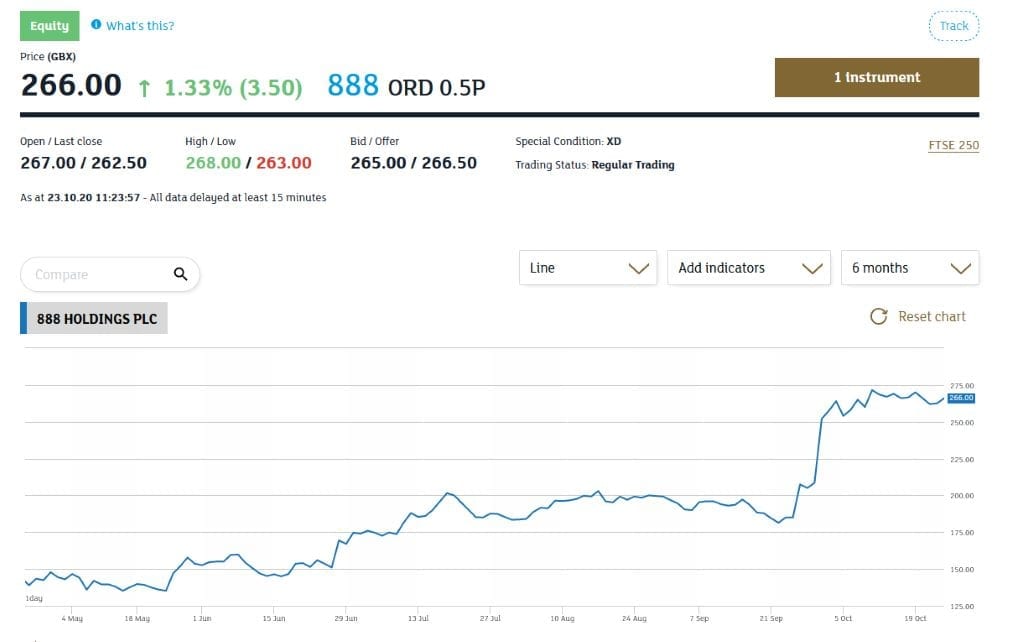Click the ORD 0.5P text
The image size is (1024, 642).
[x=436, y=88]
